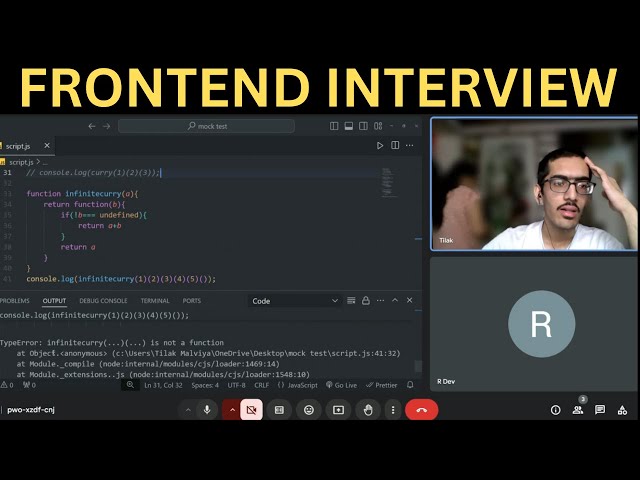Go forward with the editor's right arrow

click(x=107, y=126)
